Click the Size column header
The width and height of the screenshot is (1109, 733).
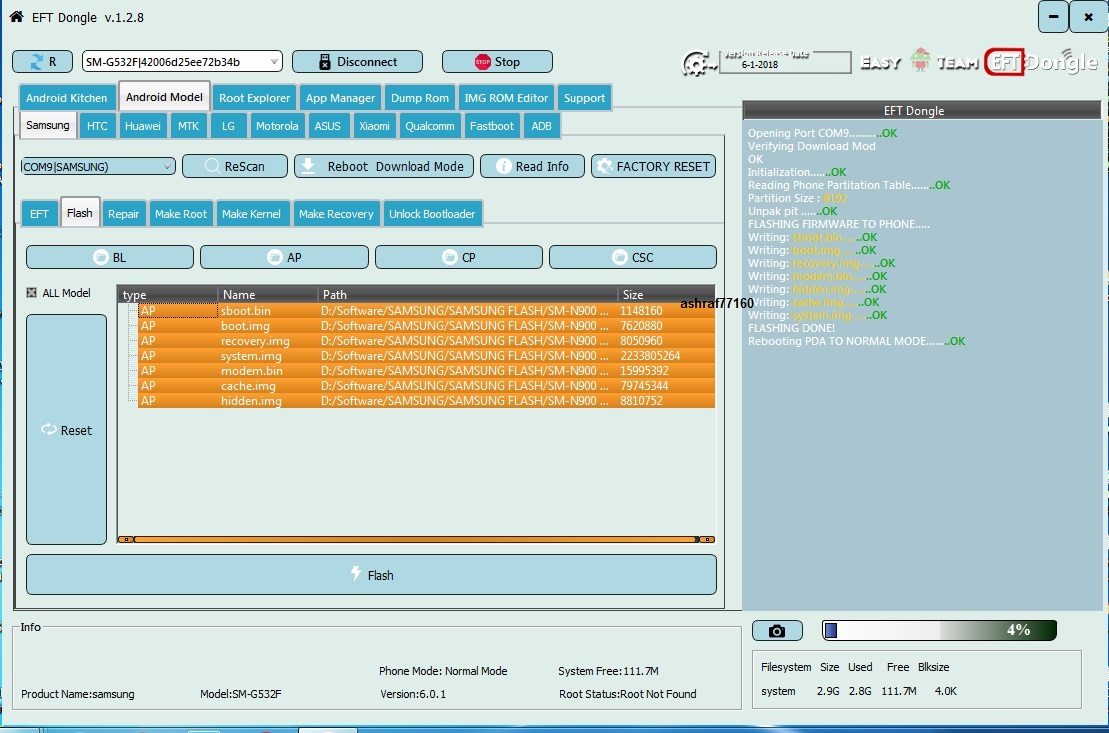pyautogui.click(x=666, y=294)
